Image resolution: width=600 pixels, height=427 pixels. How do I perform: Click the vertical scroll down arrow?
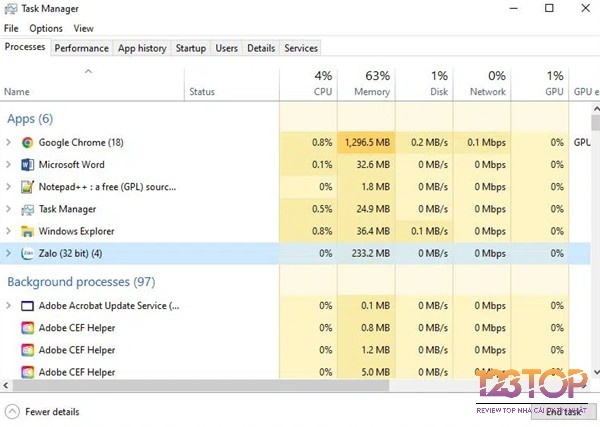[596, 372]
